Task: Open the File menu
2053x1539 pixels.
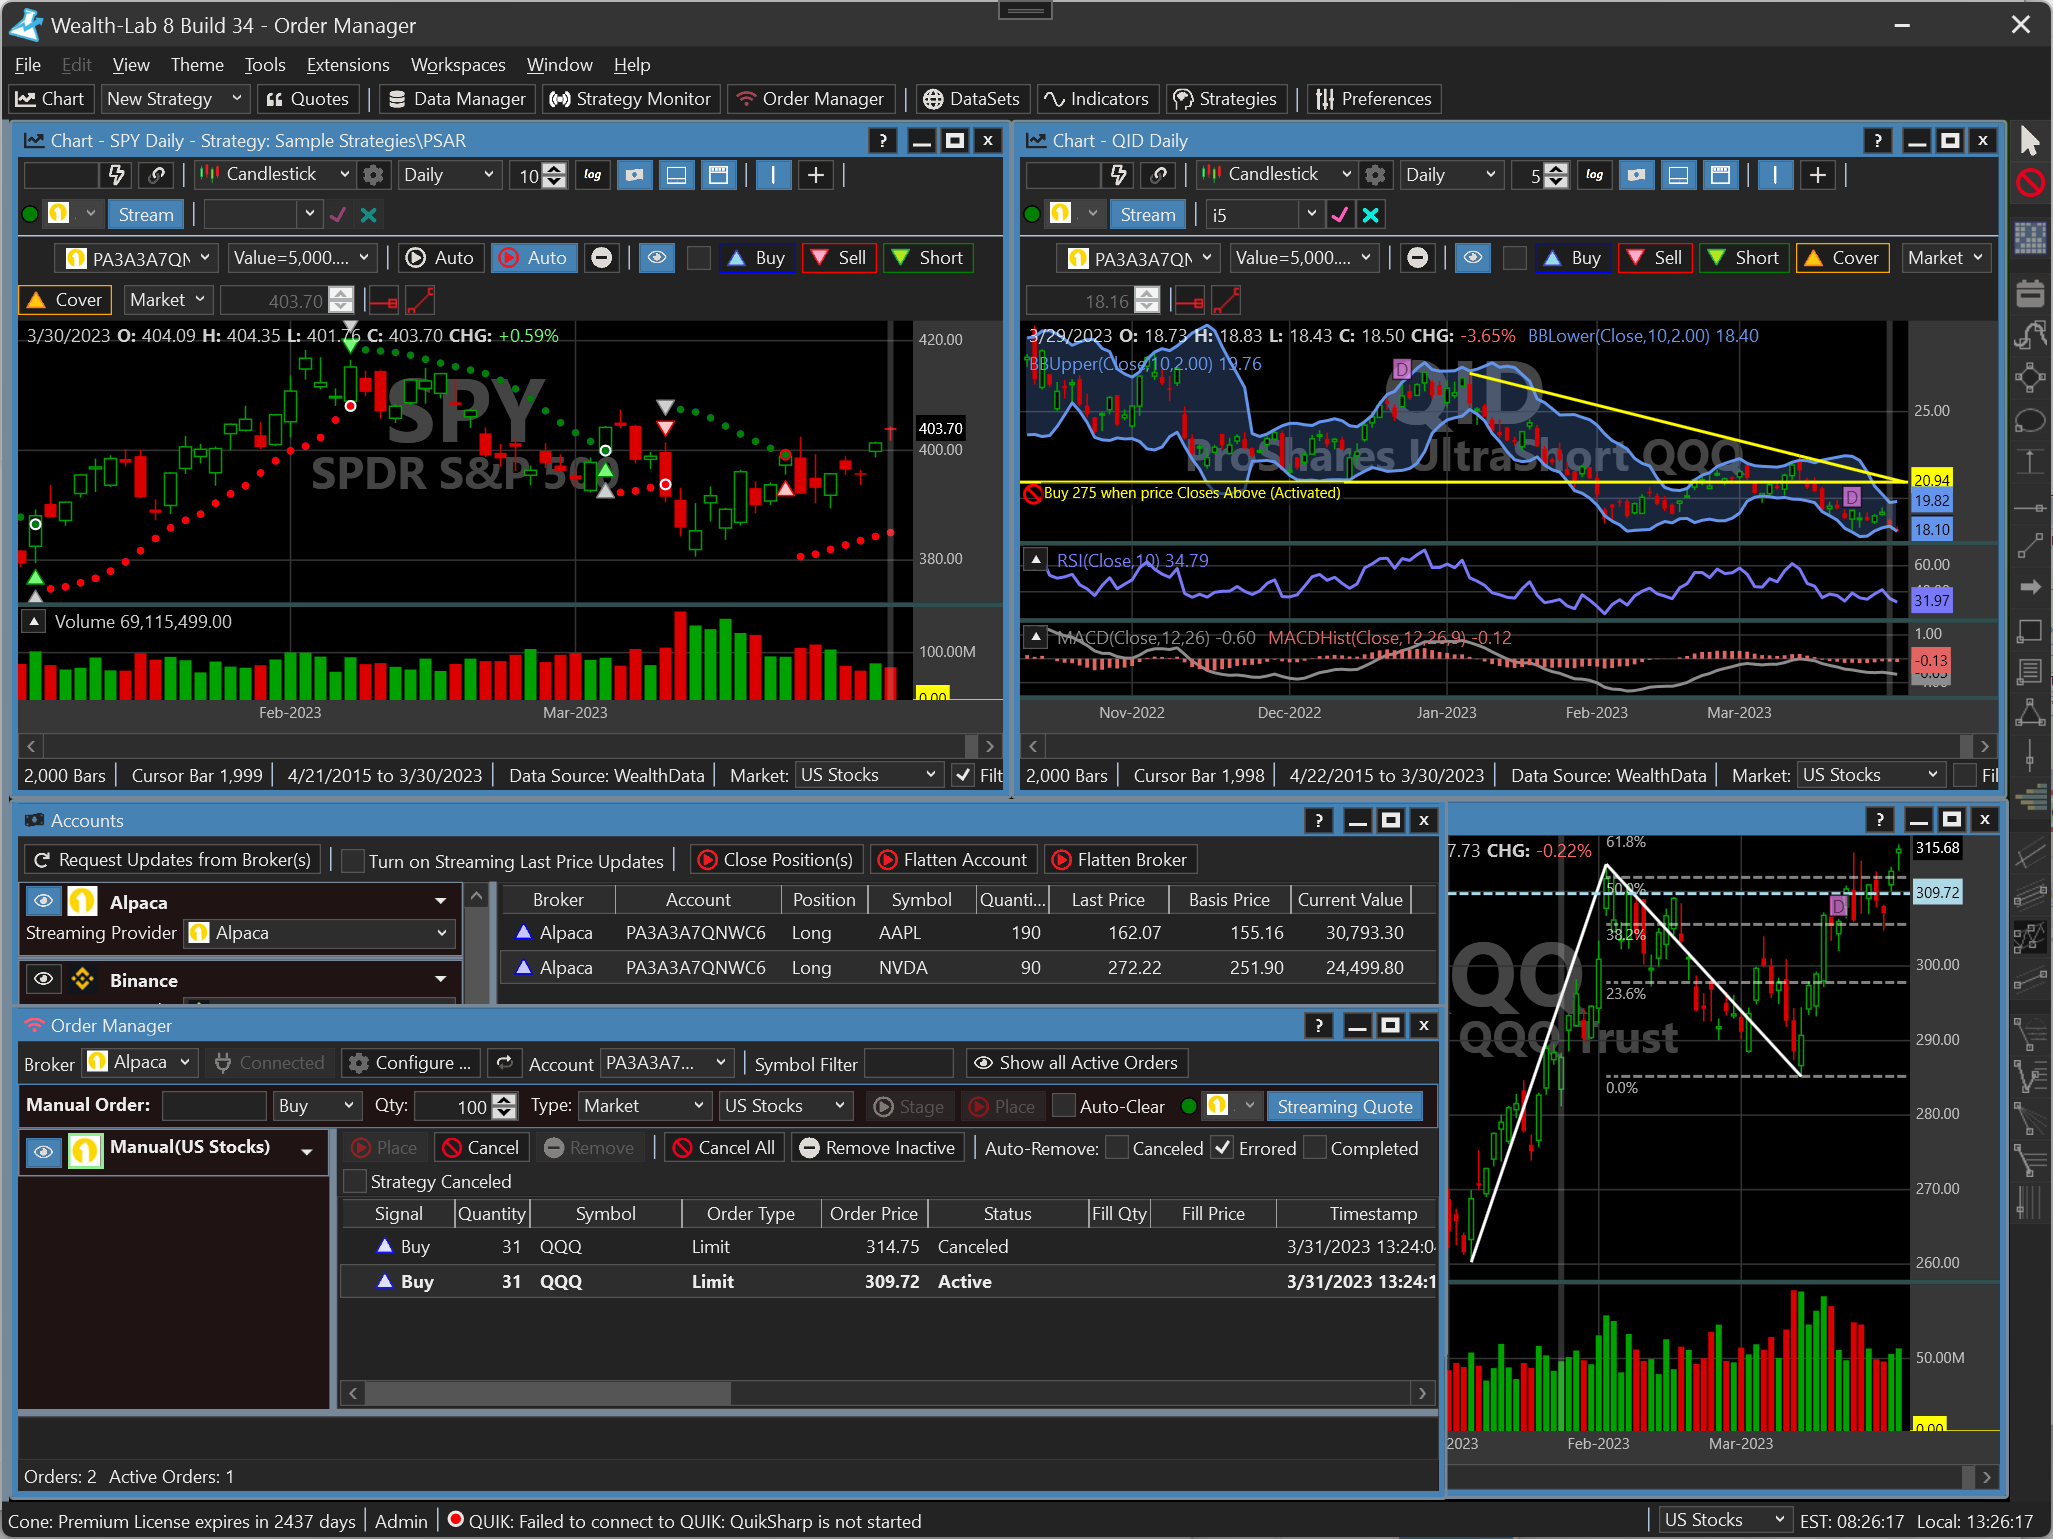Action: tap(28, 65)
